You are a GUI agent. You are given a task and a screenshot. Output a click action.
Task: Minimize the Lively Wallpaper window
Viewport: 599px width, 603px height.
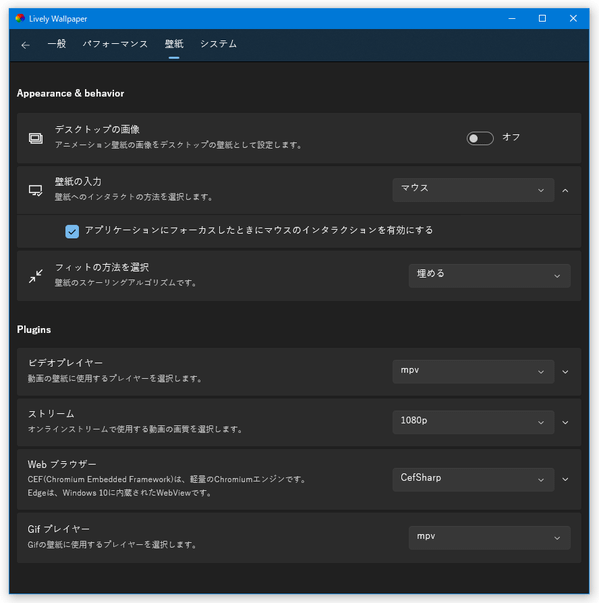point(512,18)
